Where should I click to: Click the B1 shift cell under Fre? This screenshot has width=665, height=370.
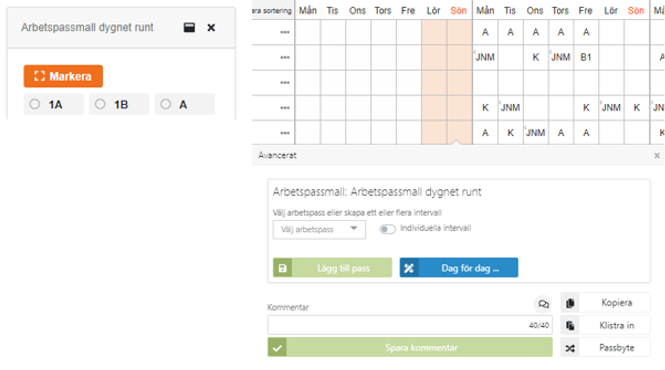pyautogui.click(x=586, y=57)
